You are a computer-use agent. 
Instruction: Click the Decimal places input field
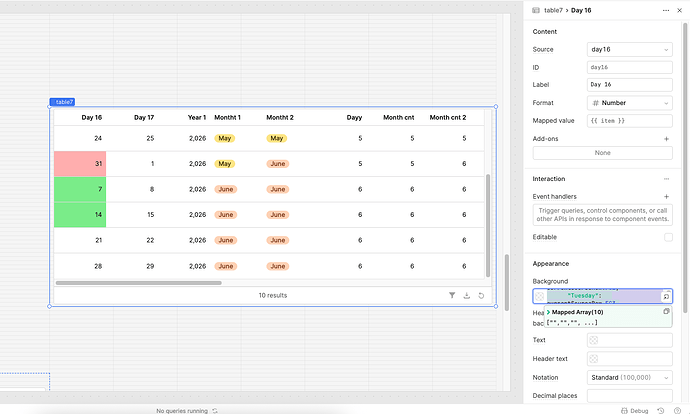tap(629, 396)
